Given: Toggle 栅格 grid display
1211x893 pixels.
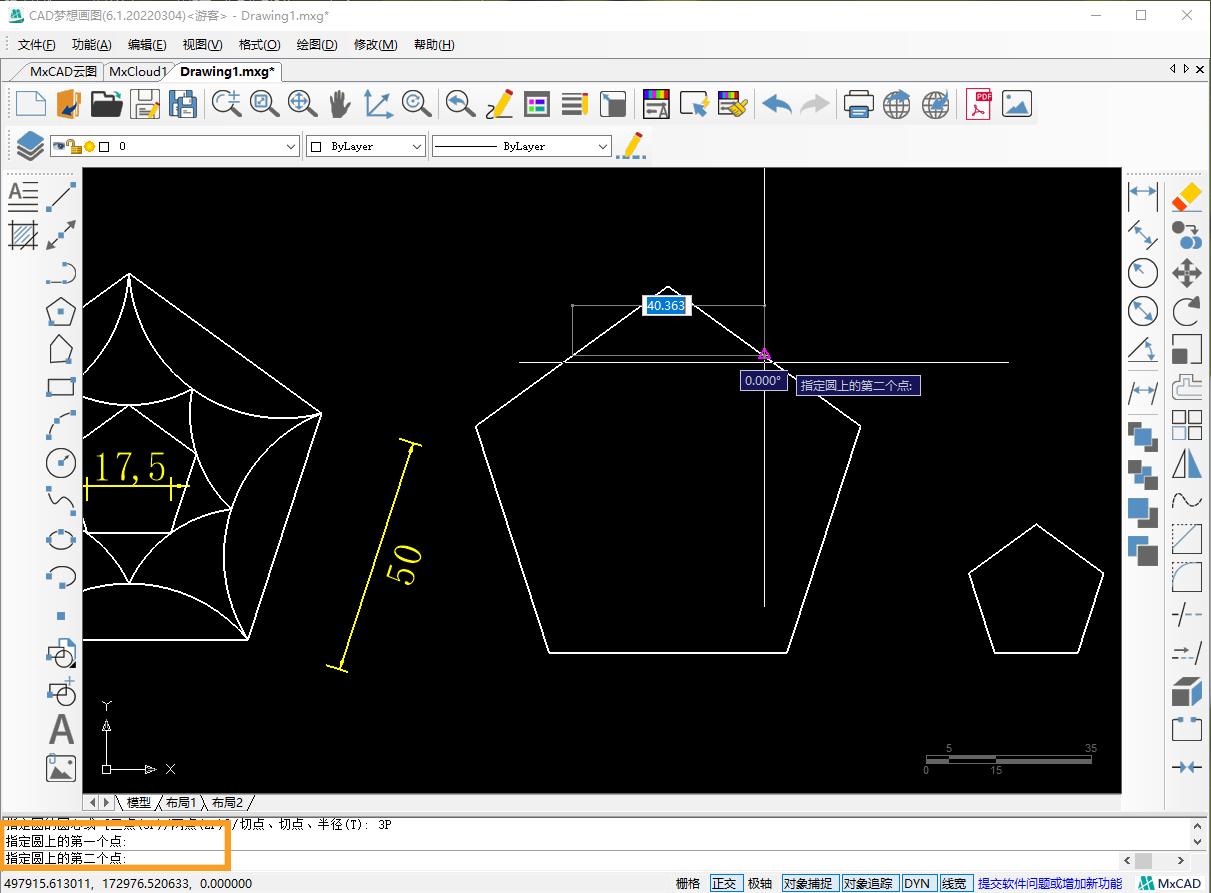Looking at the screenshot, I should click(688, 883).
